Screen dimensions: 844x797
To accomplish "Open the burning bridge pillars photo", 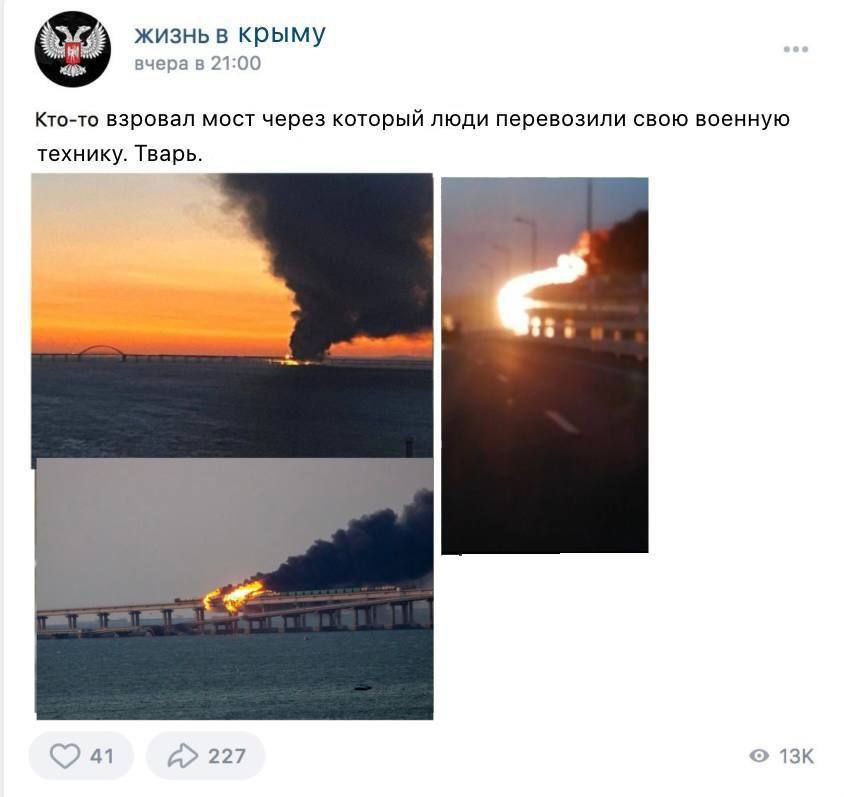I will point(235,589).
